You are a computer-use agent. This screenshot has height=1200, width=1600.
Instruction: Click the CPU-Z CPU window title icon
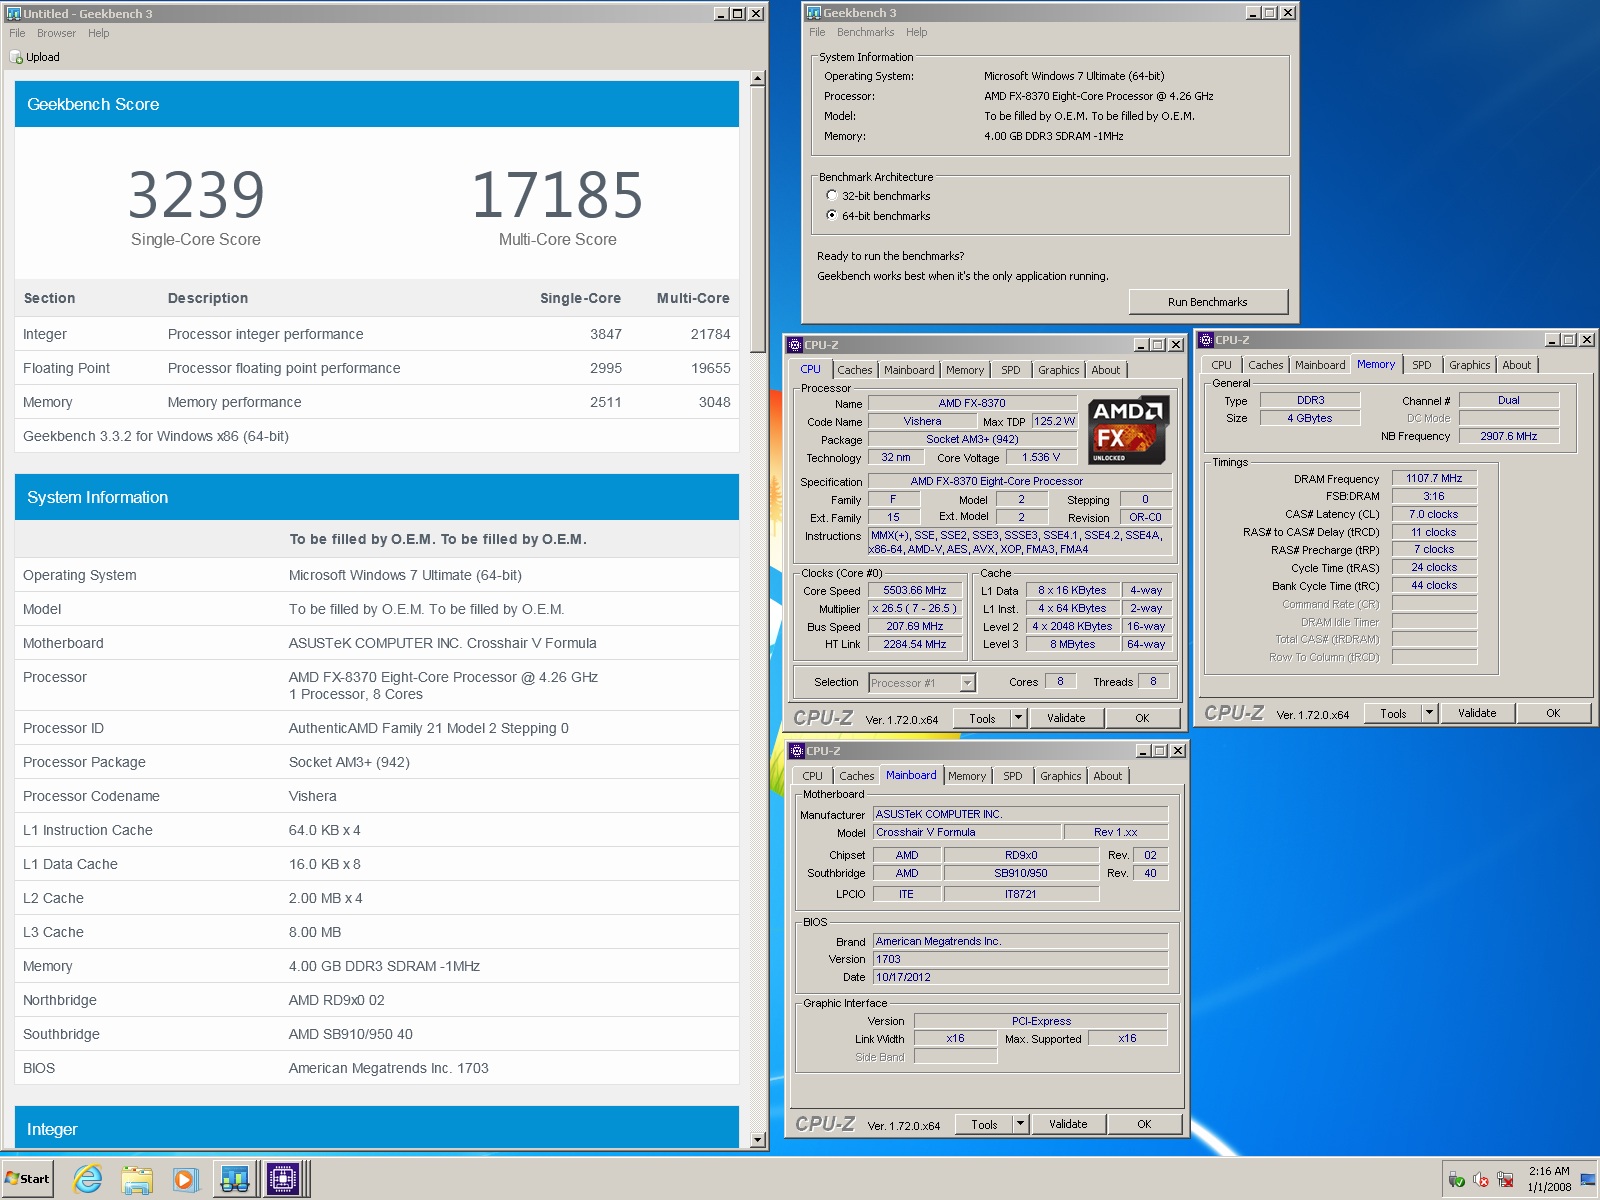click(x=796, y=345)
